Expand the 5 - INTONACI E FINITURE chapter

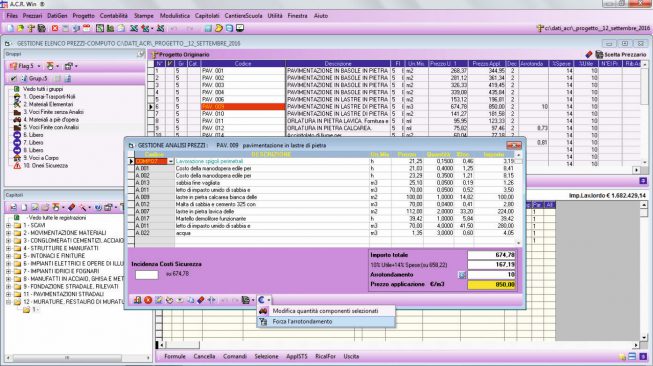coord(8,256)
